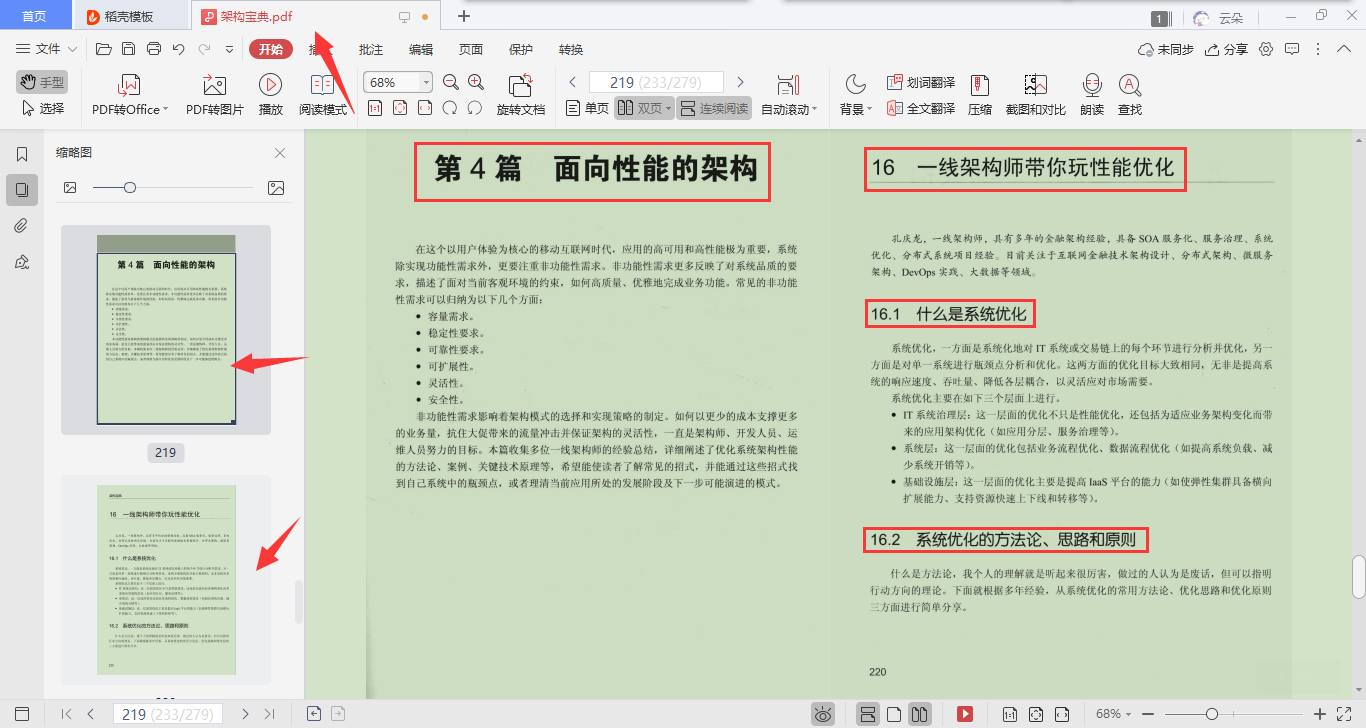The width and height of the screenshot is (1366, 728).
Task: Collapse the ribbon with the up chevron
Action: coord(1343,49)
